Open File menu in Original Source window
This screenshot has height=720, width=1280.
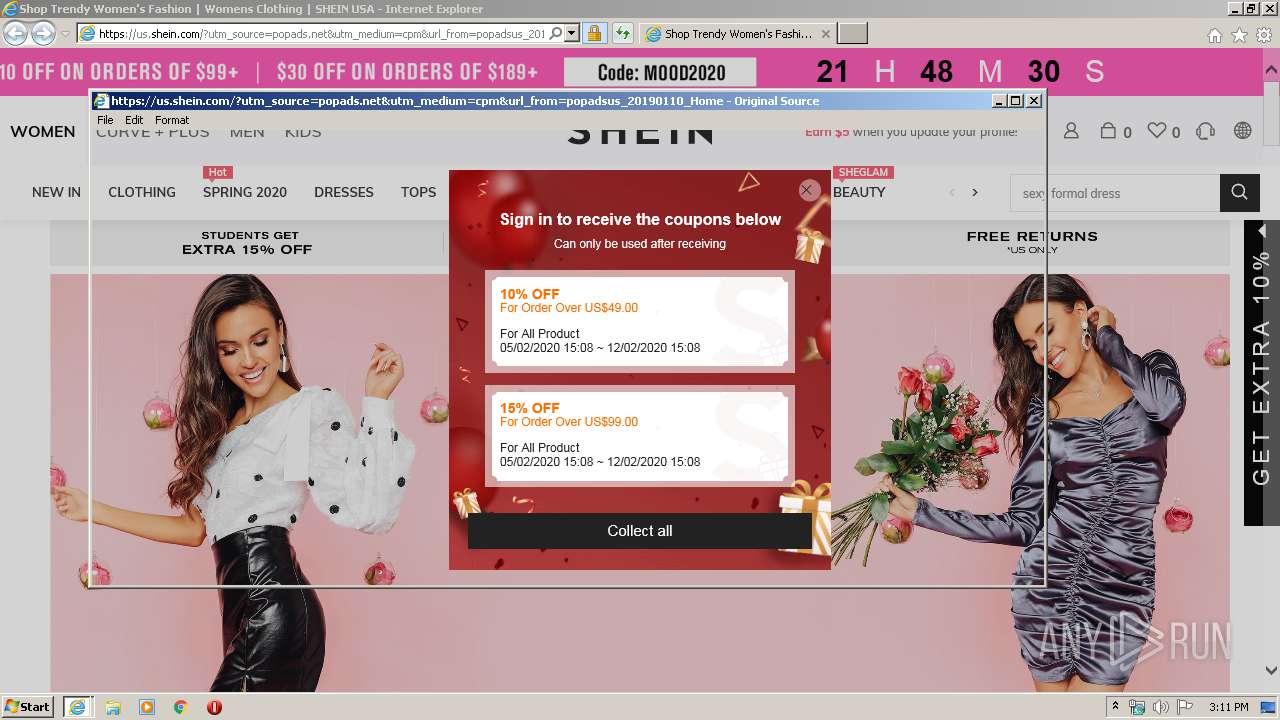(105, 120)
